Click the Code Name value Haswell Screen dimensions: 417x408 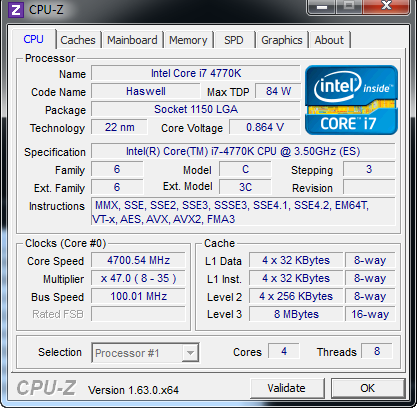pos(146,91)
